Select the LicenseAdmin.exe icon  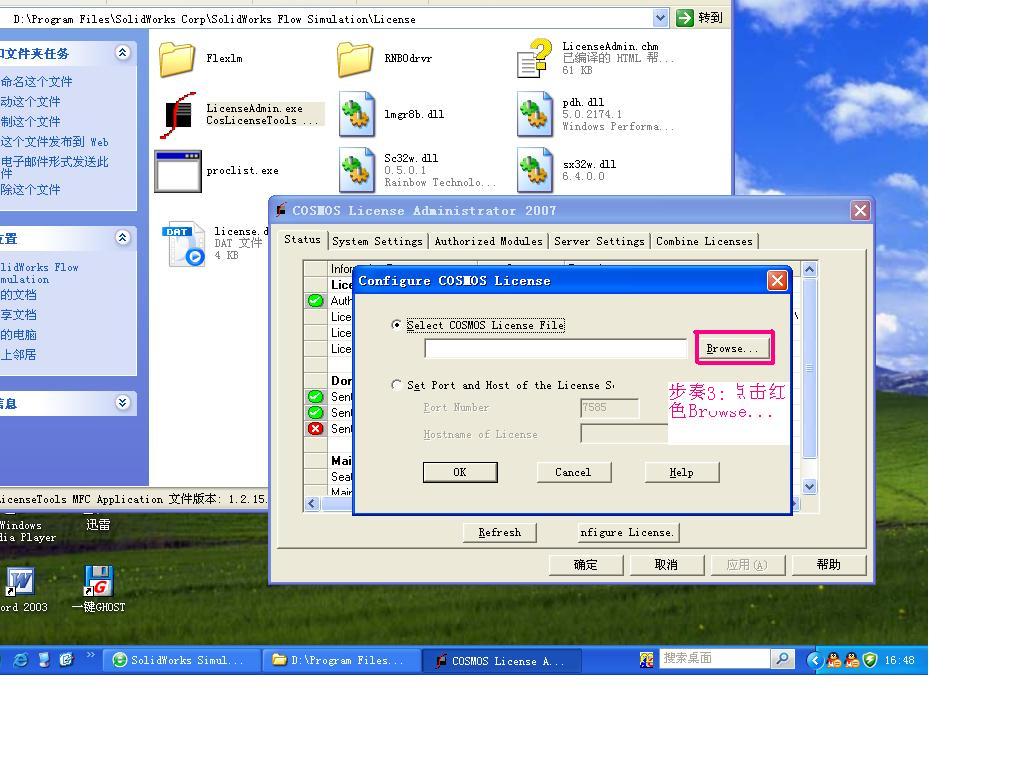click(177, 115)
